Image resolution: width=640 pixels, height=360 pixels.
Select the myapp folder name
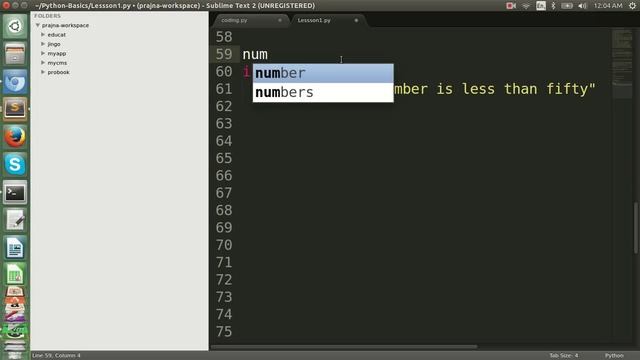point(57,53)
